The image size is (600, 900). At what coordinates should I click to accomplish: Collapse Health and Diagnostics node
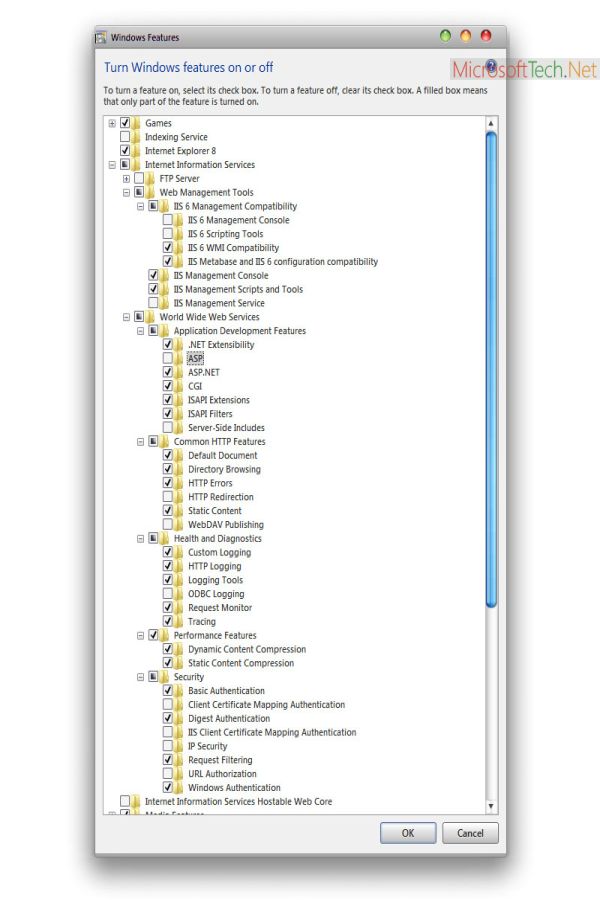click(141, 538)
